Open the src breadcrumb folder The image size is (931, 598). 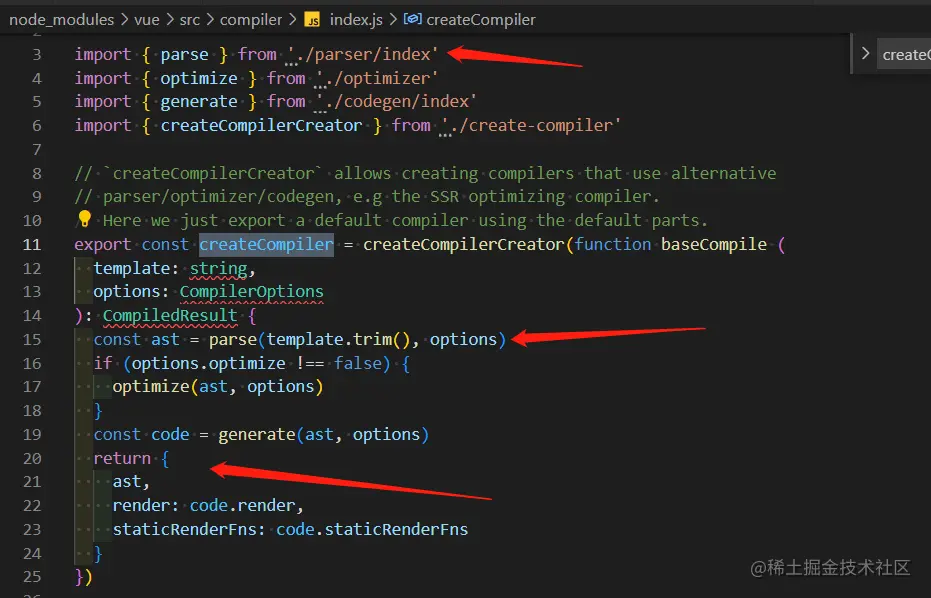(x=189, y=20)
